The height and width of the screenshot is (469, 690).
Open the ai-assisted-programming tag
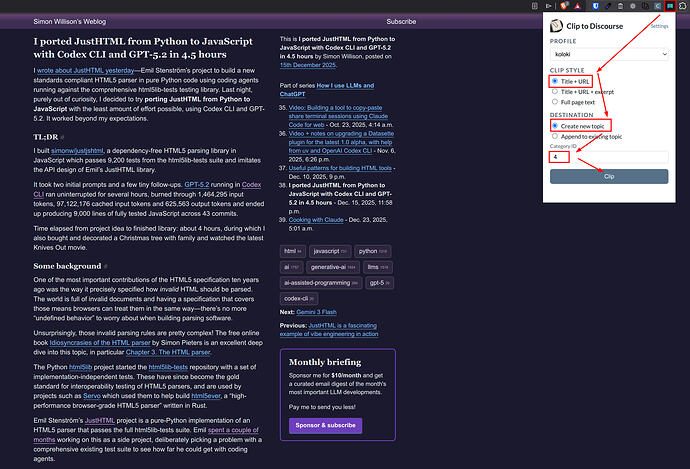(321, 283)
